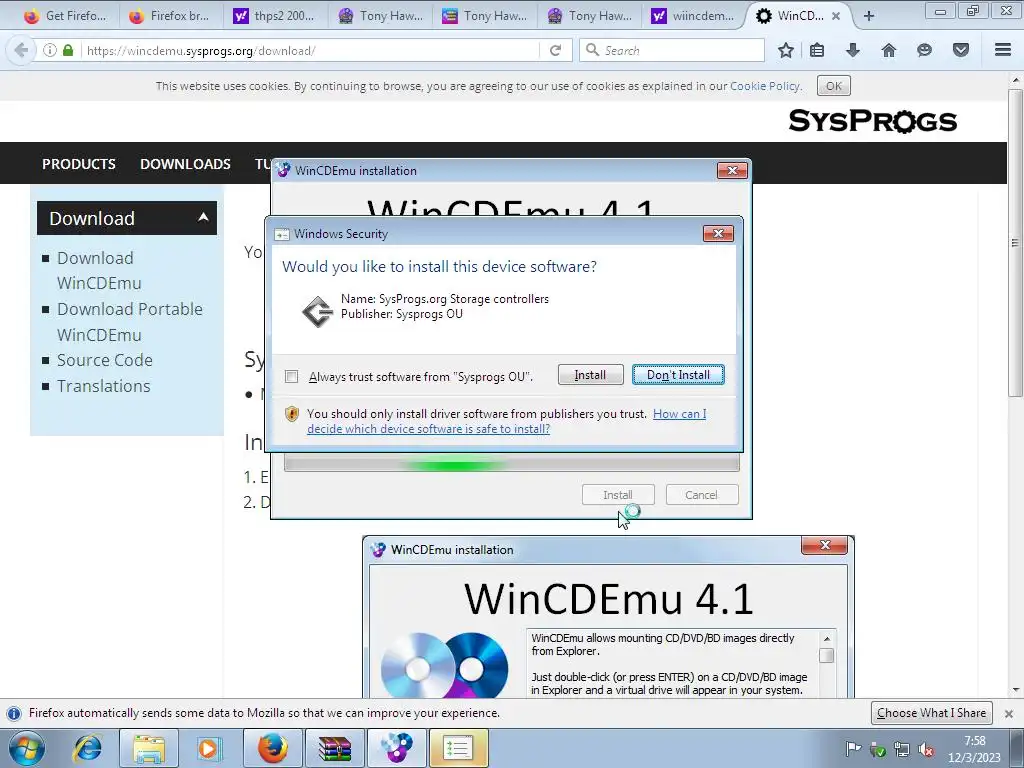Bookmark this page with the star icon
This screenshot has height=768, width=1024.
pyautogui.click(x=786, y=50)
